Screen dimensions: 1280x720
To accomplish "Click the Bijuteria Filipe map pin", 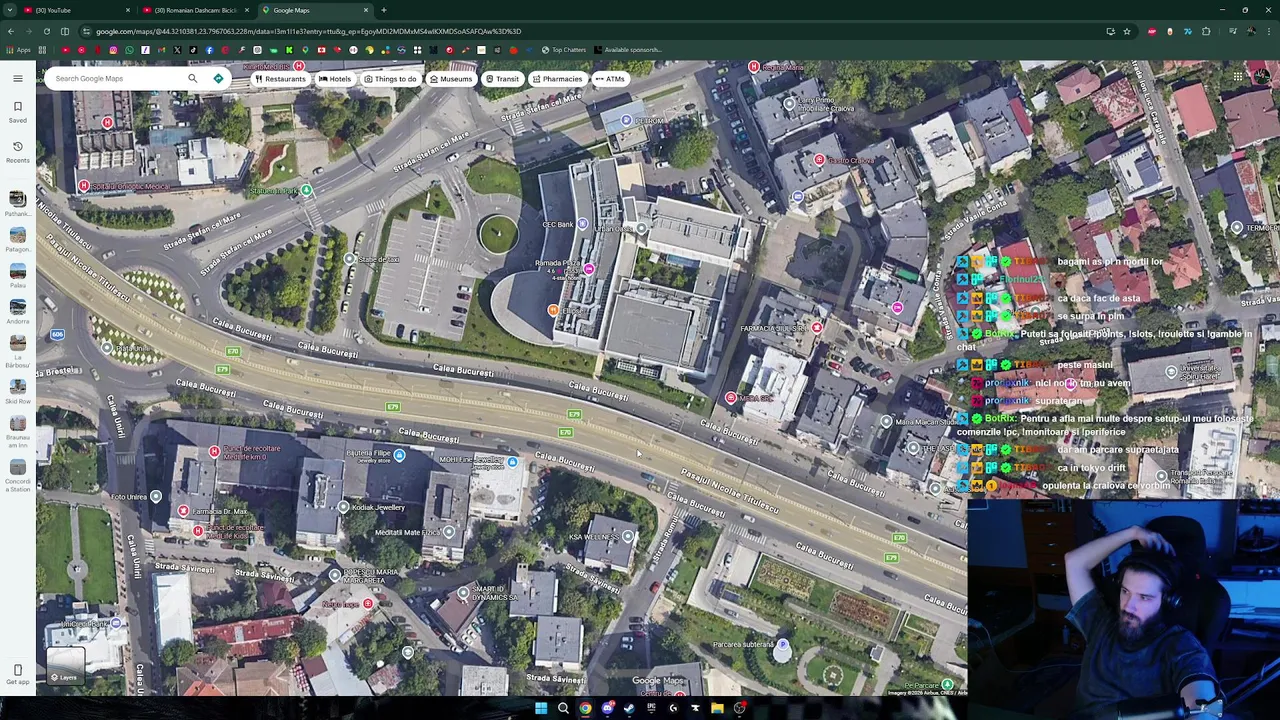I will (x=399, y=456).
